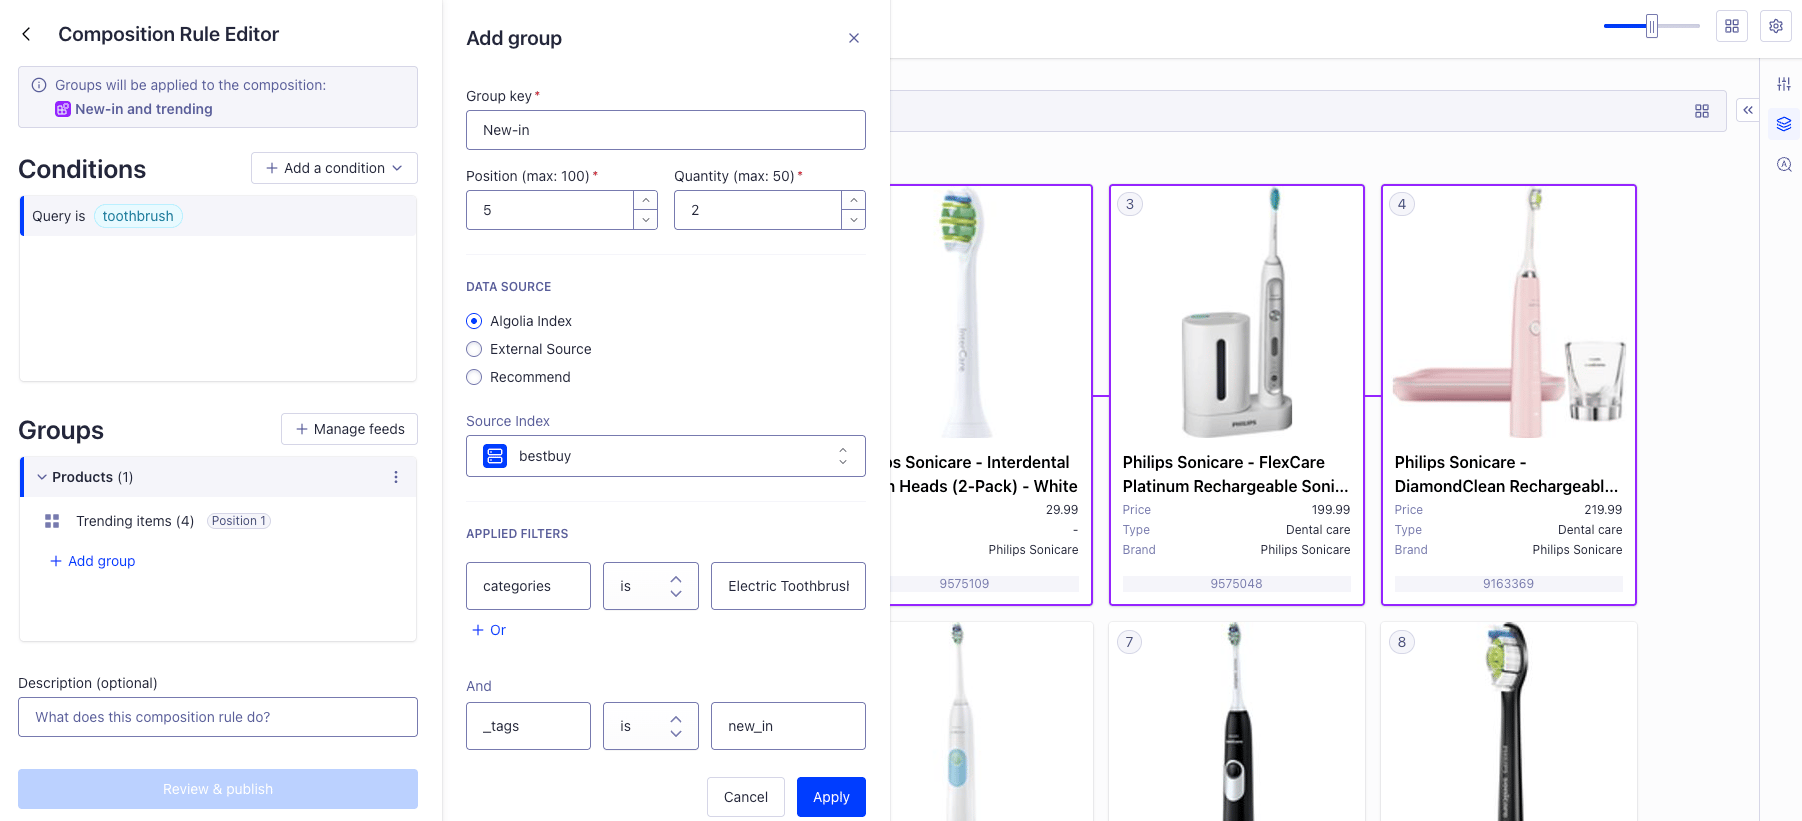Close the Add group panel
This screenshot has width=1802, height=821.
(x=854, y=38)
